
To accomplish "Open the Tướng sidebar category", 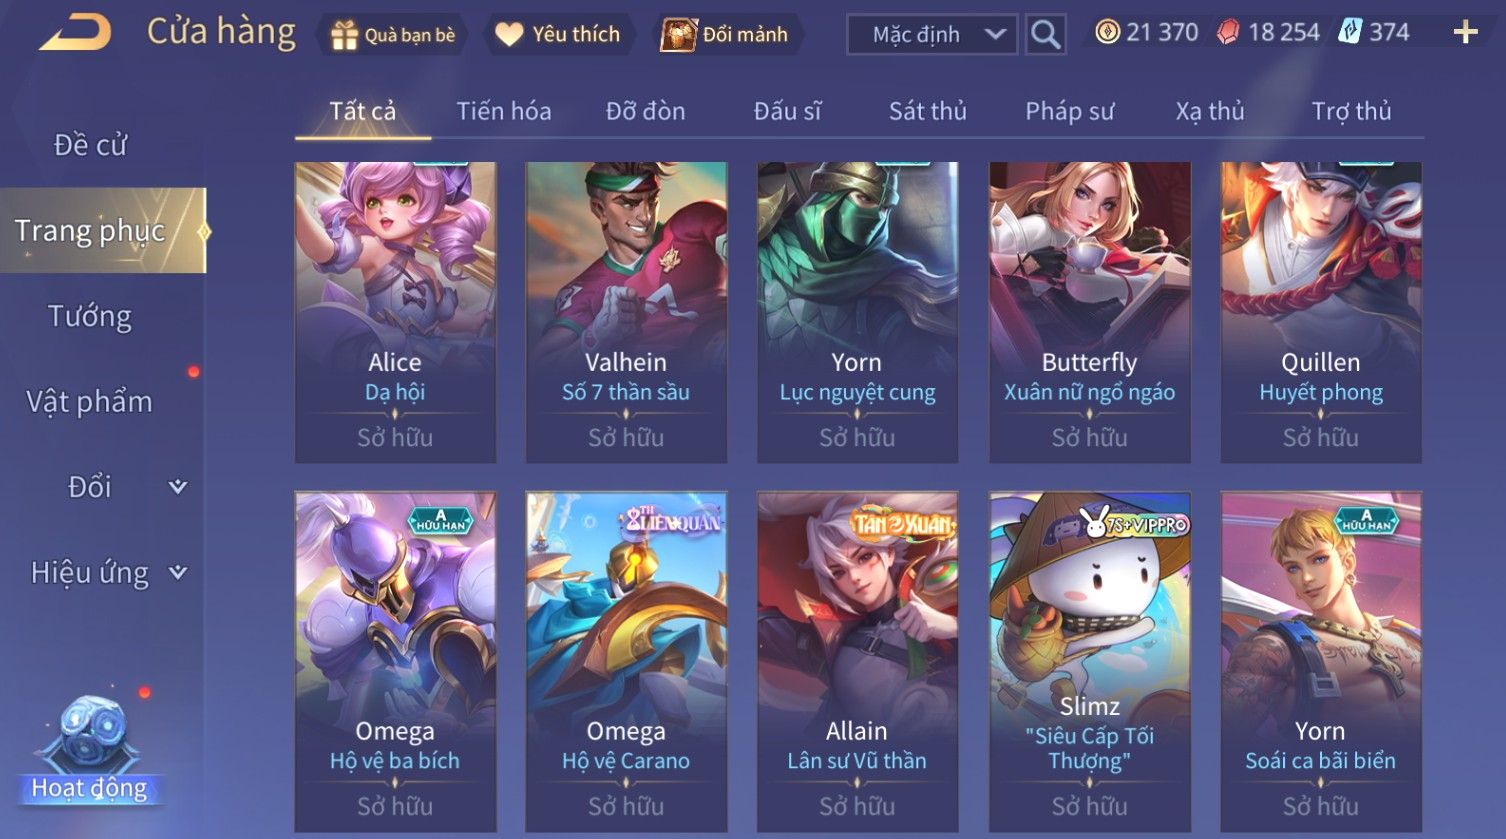I will [x=90, y=316].
